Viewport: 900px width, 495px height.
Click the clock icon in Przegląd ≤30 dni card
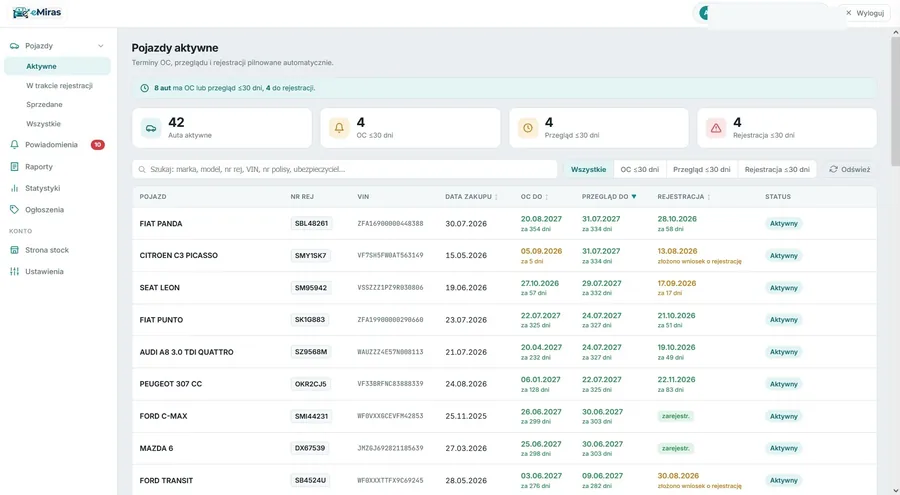527,128
